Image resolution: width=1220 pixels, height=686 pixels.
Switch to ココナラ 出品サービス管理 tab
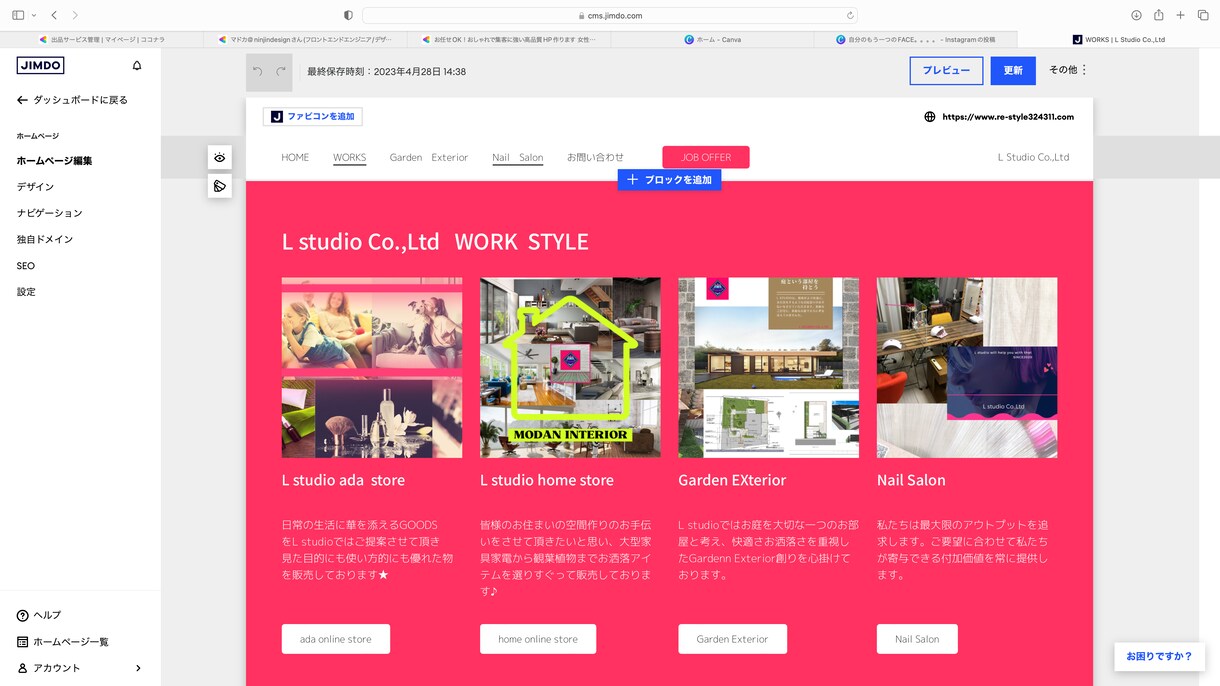coord(102,39)
